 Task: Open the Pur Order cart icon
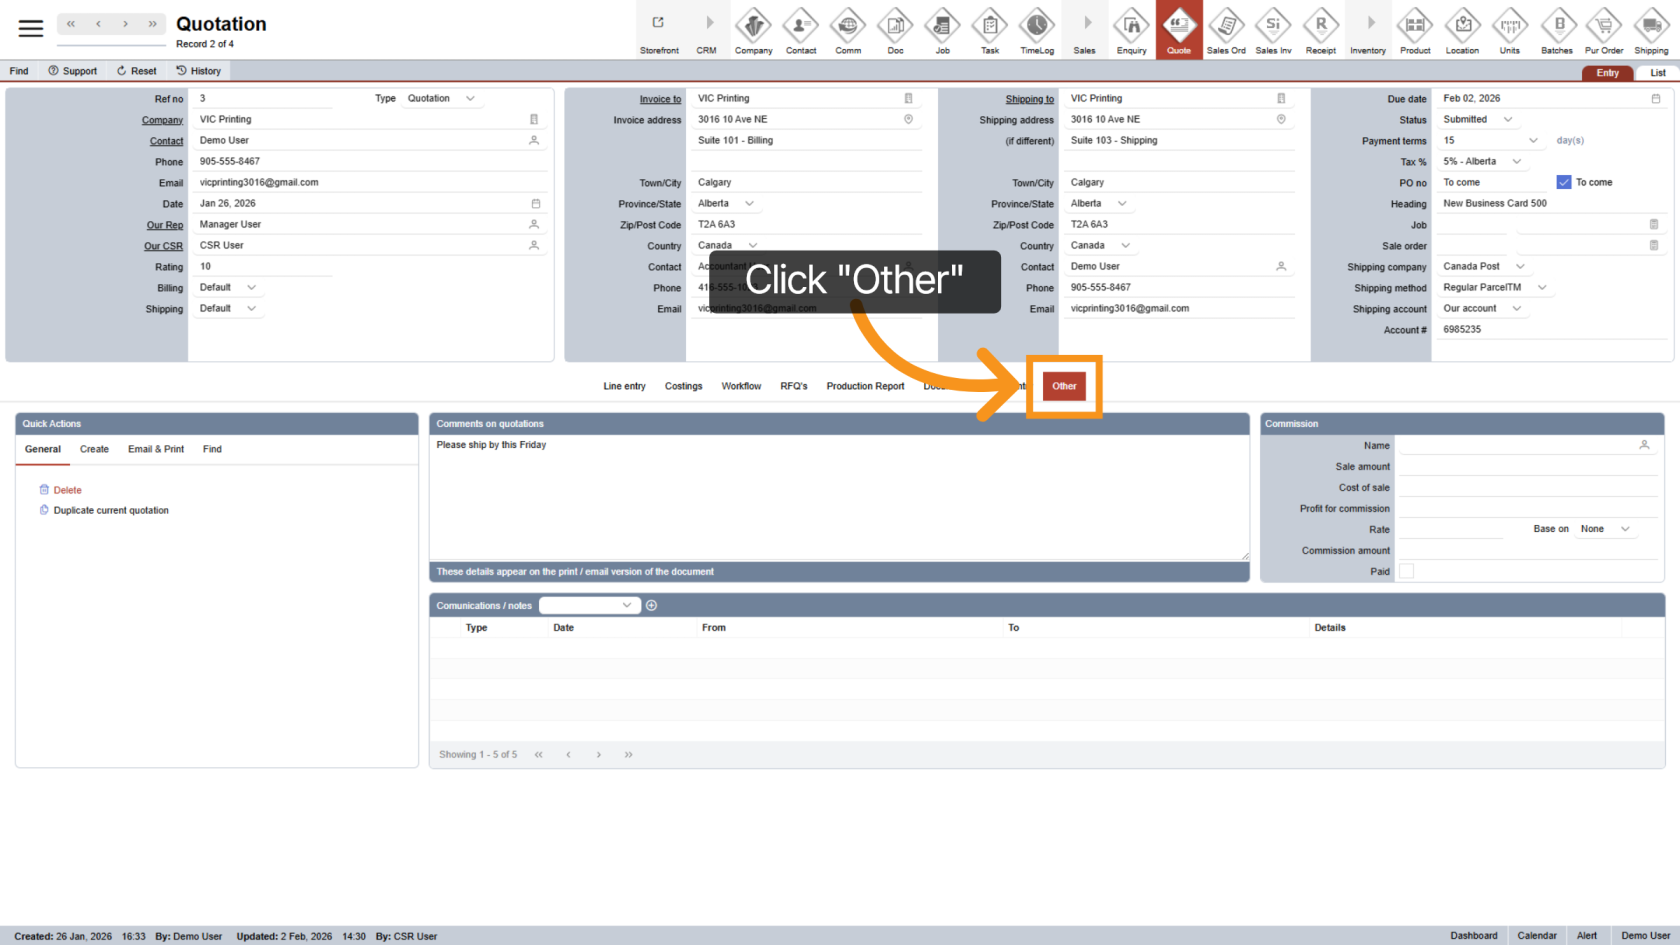(x=1603, y=30)
